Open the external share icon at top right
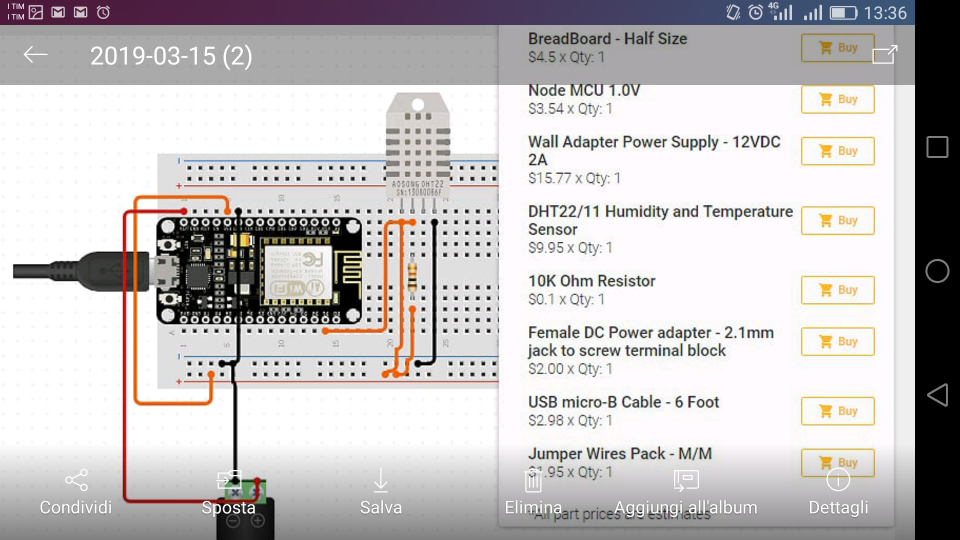 pos(884,55)
